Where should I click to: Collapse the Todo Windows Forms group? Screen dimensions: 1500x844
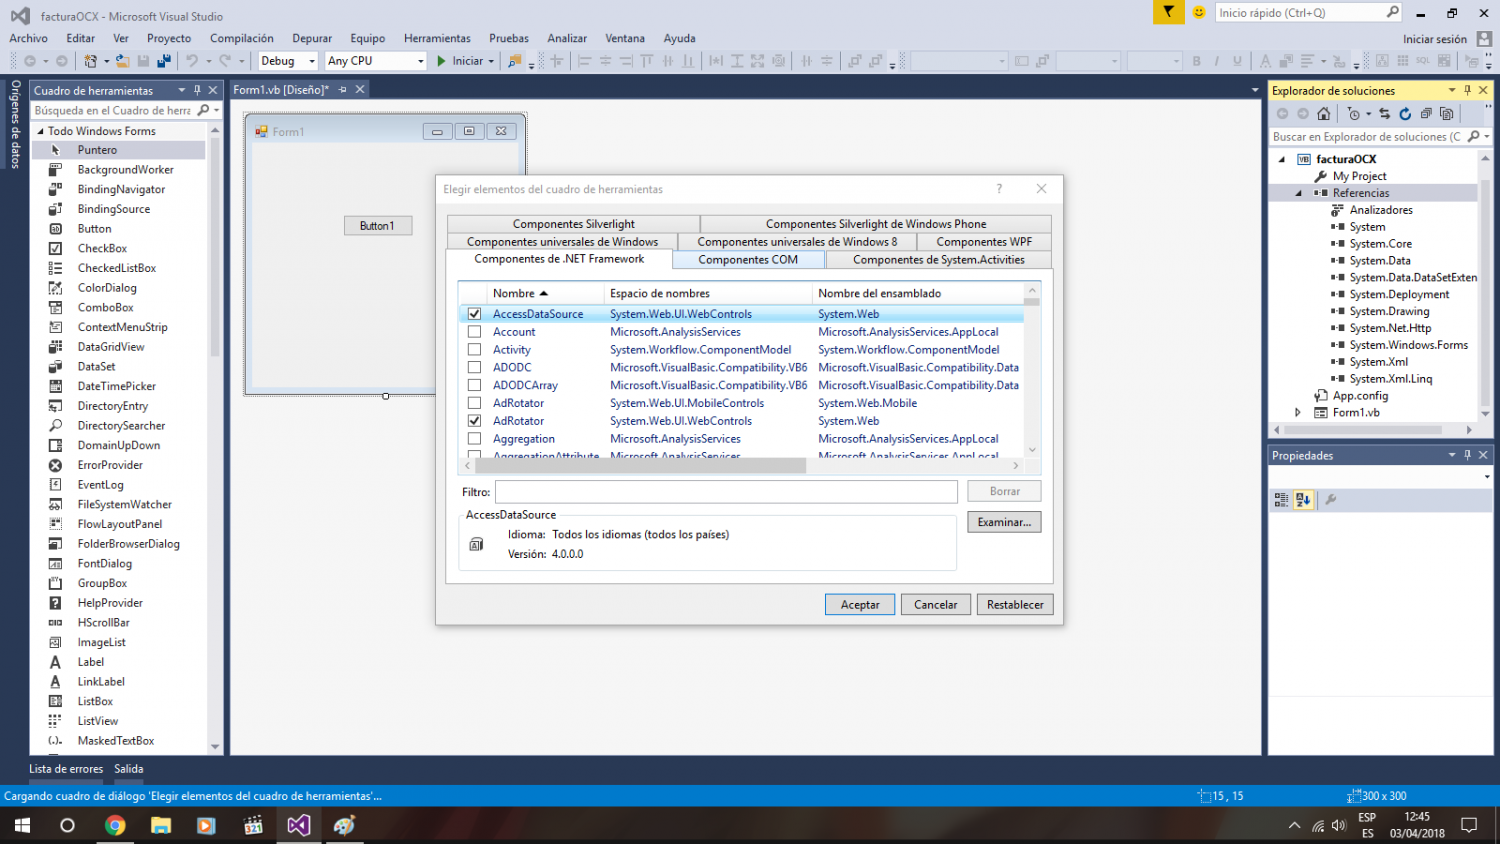[41, 131]
